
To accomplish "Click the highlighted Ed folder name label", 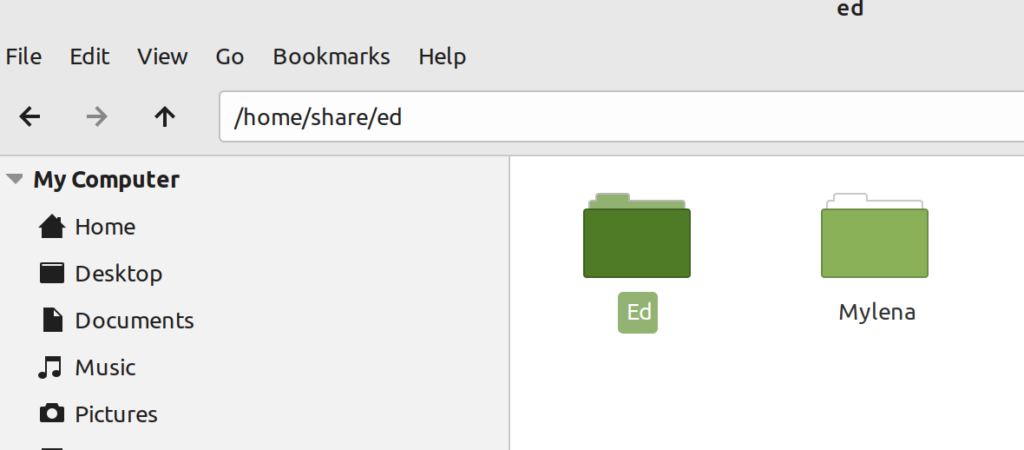I will click(638, 313).
